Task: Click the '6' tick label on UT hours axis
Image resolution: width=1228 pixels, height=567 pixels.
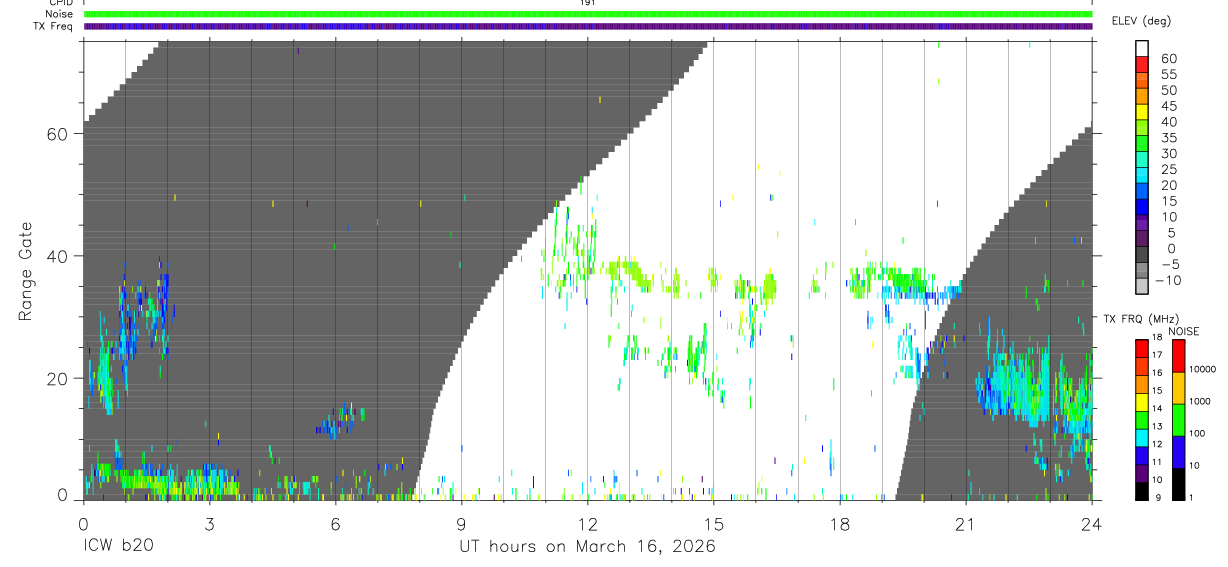Action: tap(335, 524)
